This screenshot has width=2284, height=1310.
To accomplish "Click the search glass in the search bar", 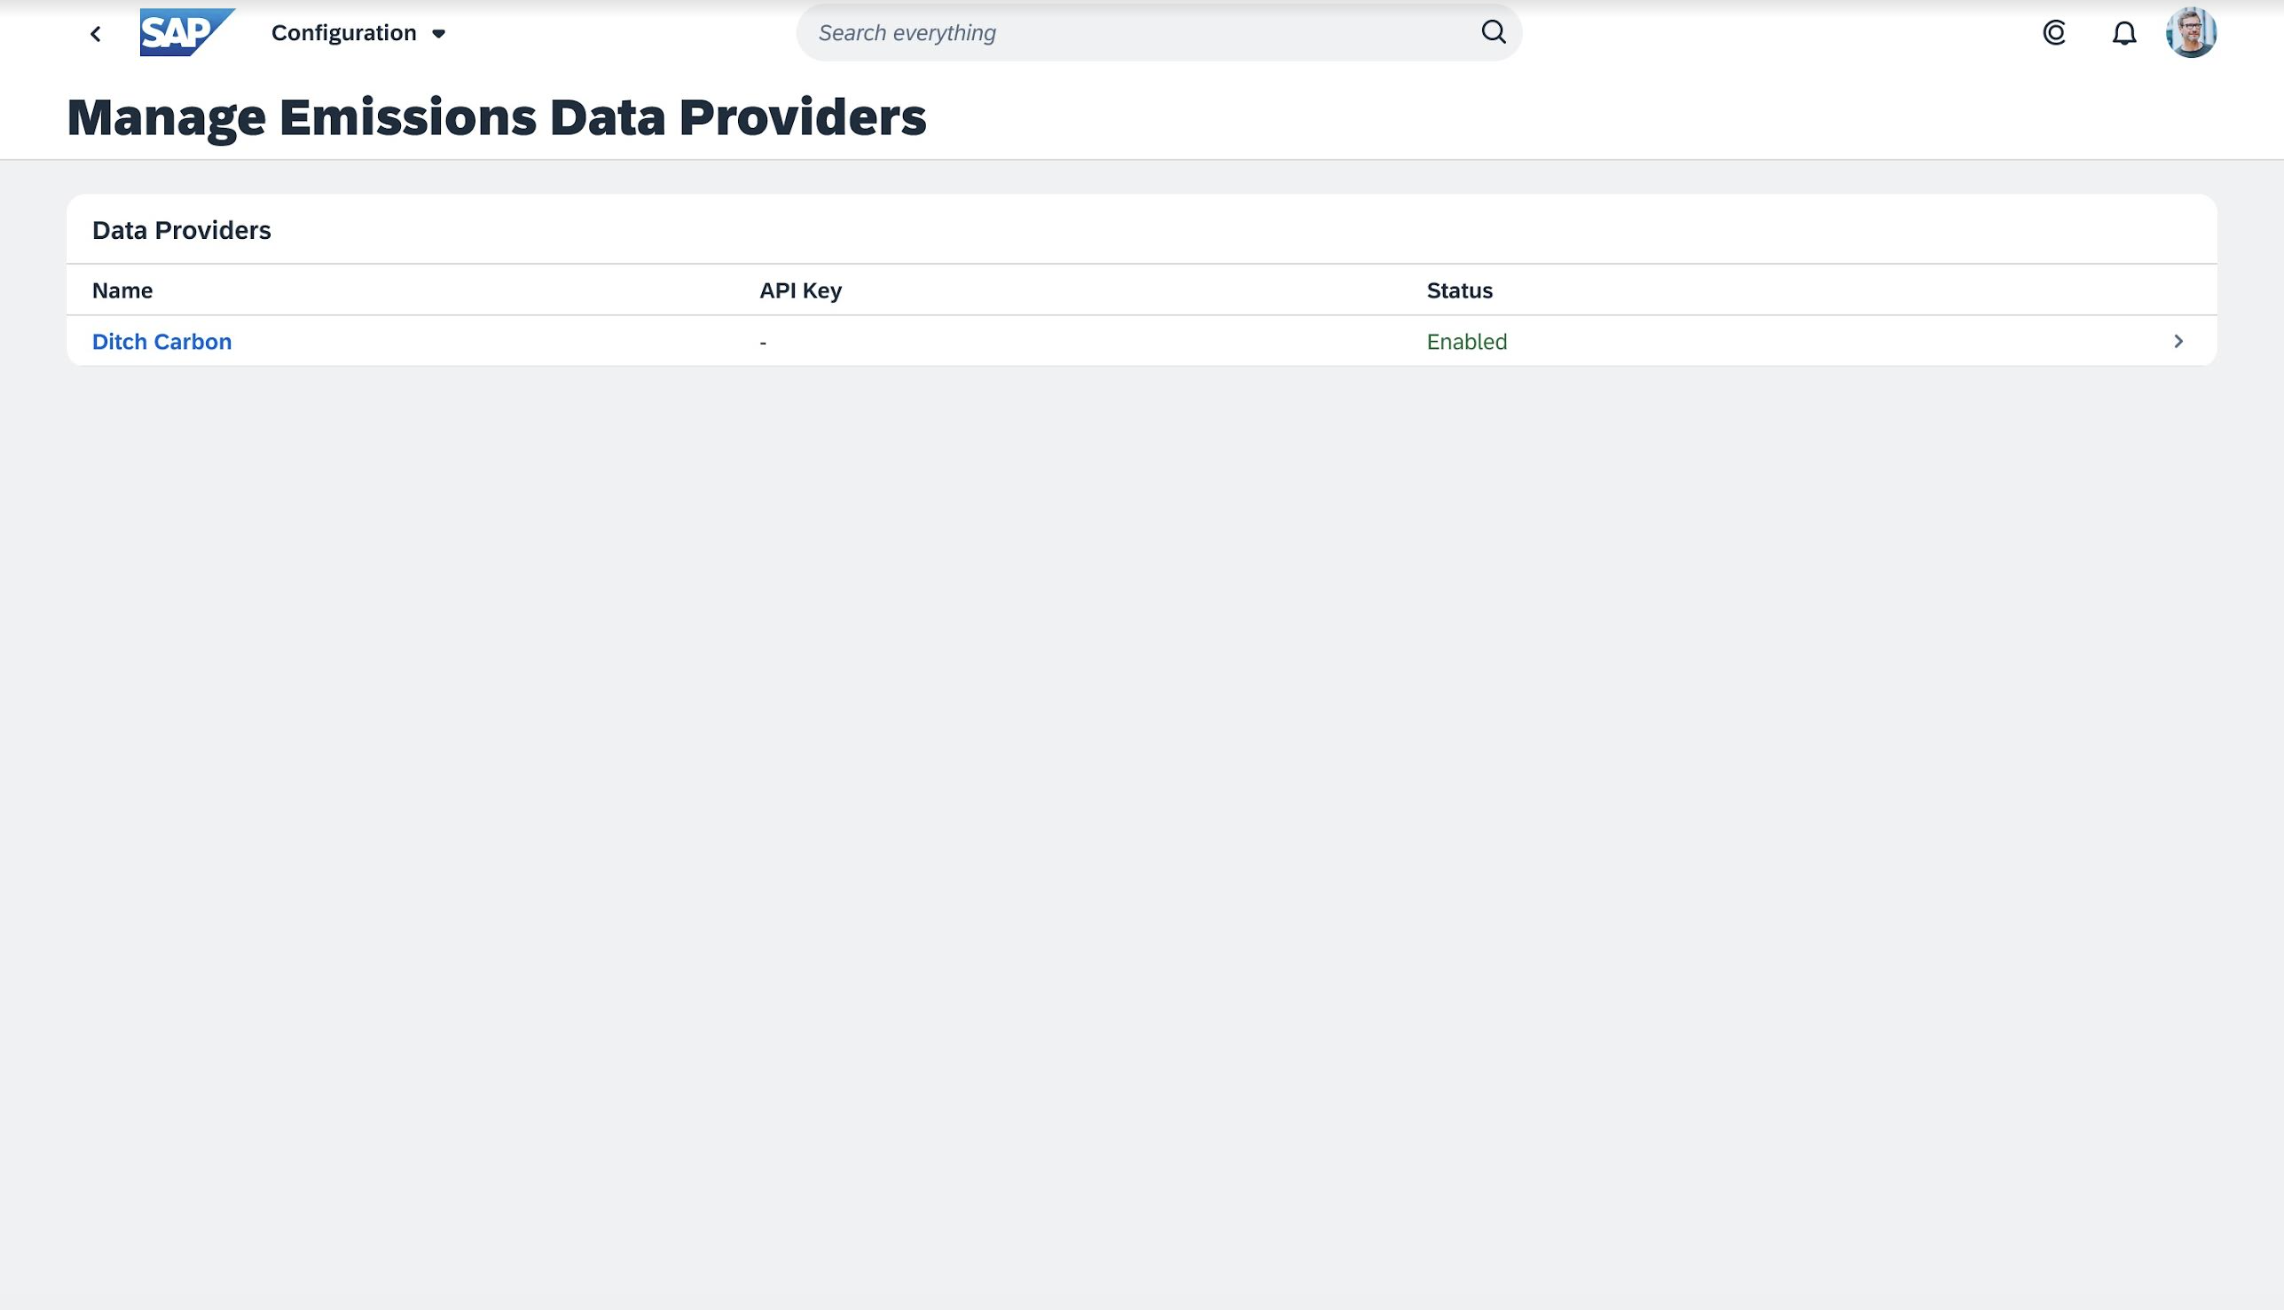I will 1492,31.
